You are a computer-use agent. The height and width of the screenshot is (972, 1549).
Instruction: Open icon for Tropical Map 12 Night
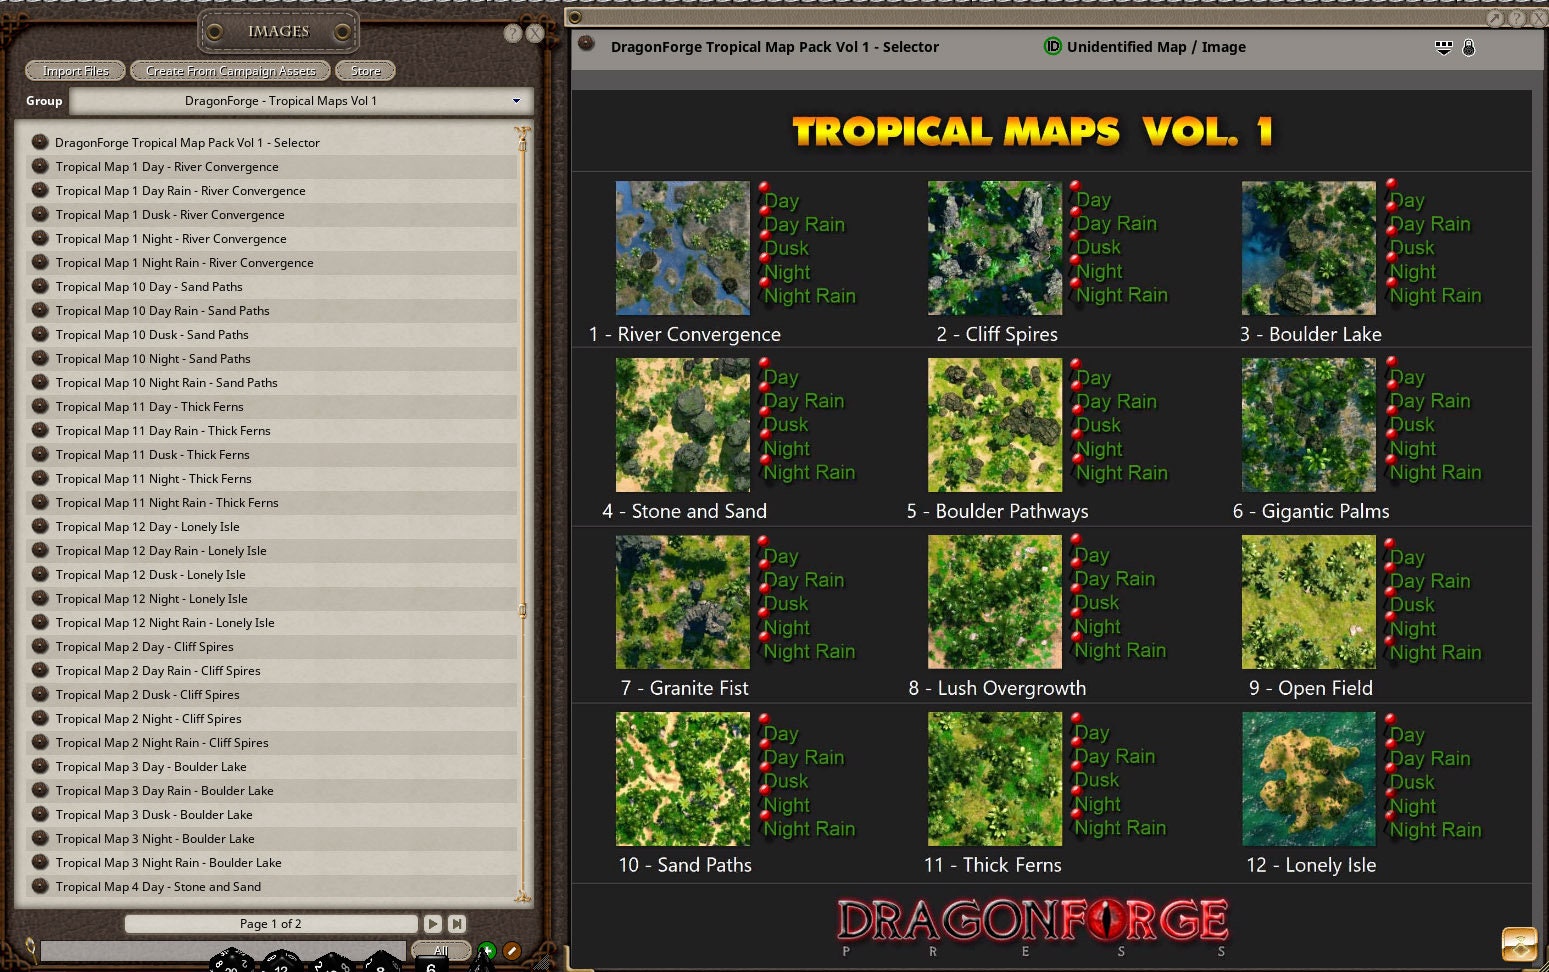40,598
